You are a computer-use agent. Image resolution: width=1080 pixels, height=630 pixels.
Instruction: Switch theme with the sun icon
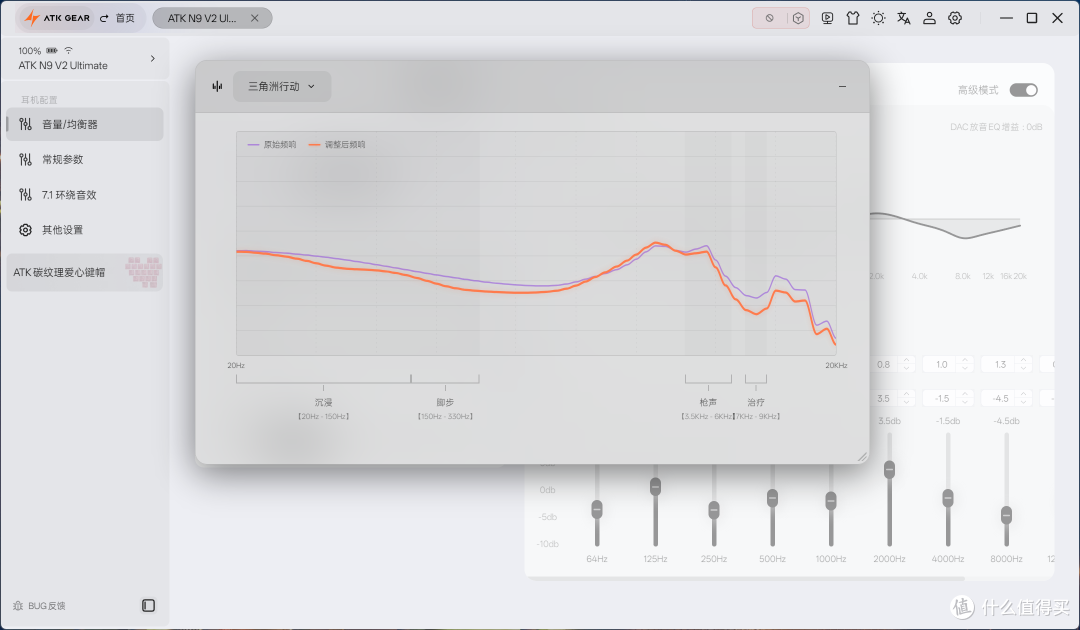pyautogui.click(x=878, y=19)
